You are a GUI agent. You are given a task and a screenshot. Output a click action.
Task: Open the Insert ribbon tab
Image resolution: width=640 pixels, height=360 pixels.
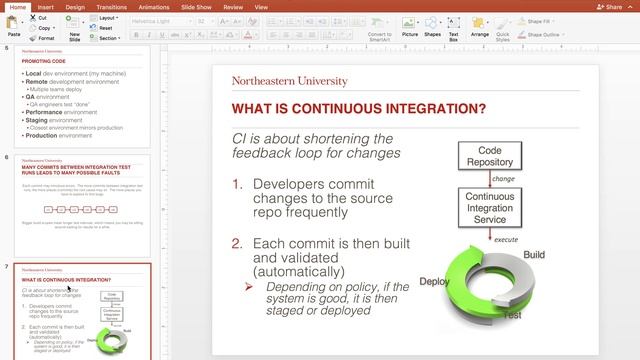pos(45,7)
